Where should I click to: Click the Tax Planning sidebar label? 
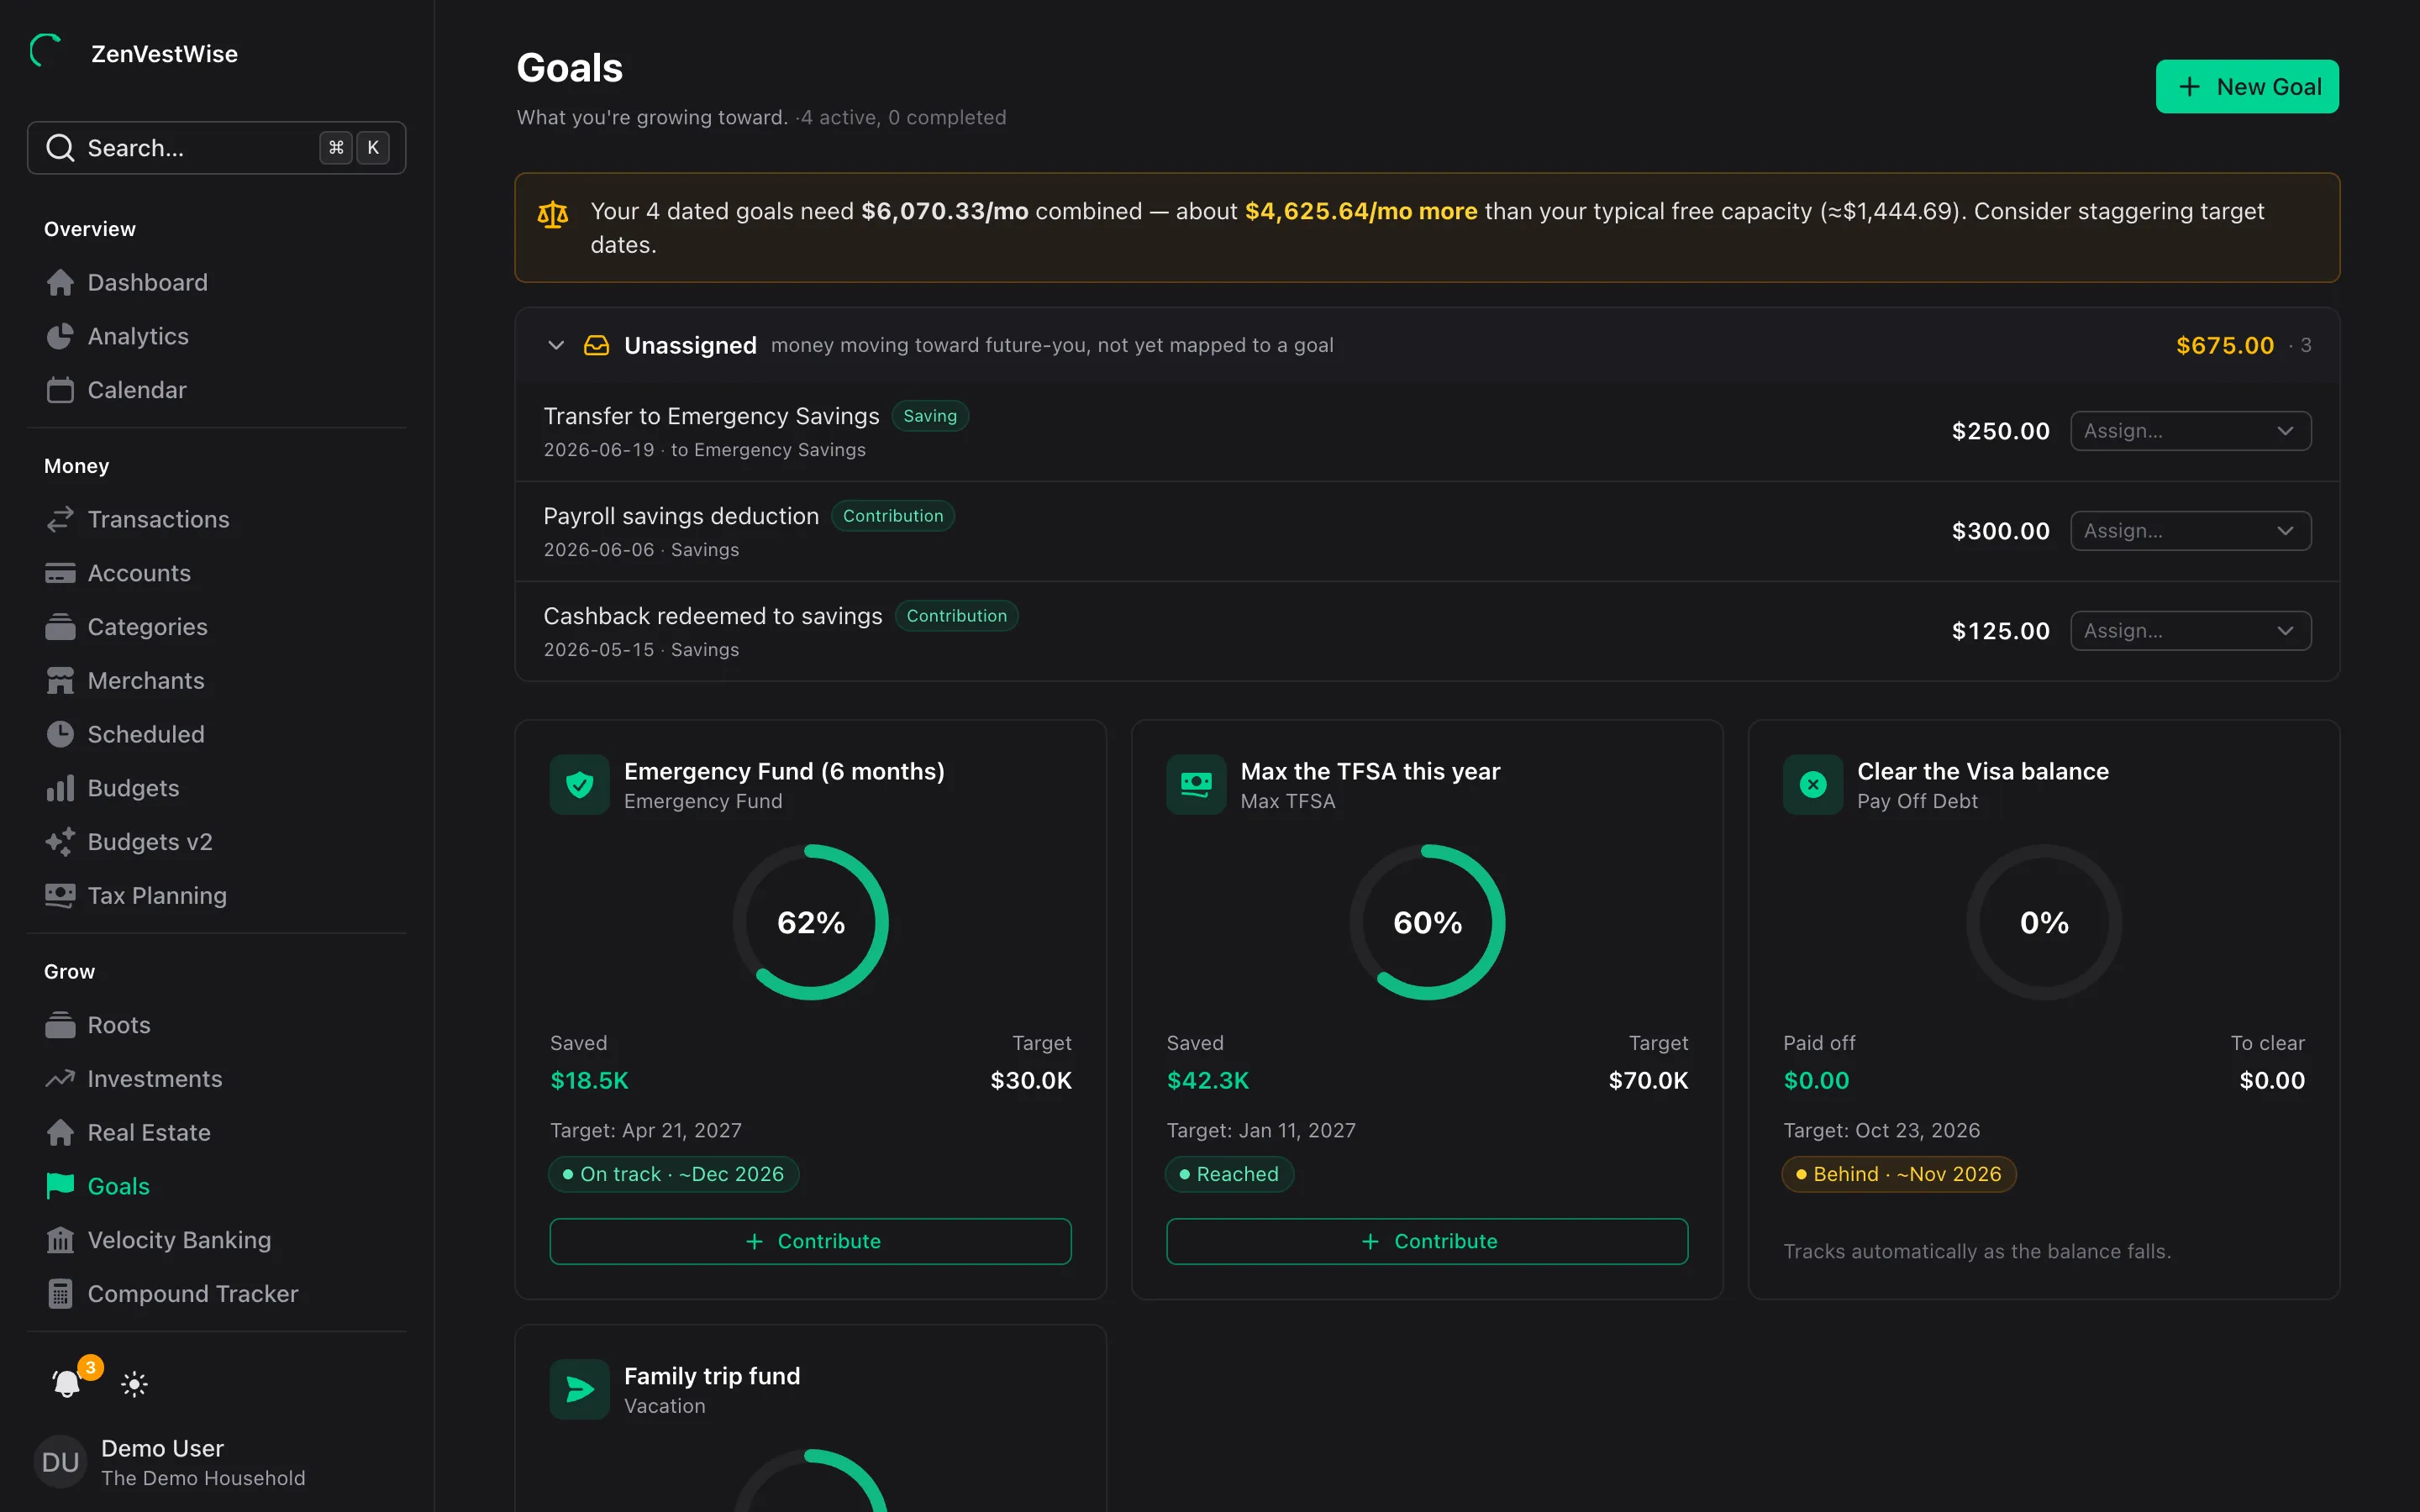157,896
